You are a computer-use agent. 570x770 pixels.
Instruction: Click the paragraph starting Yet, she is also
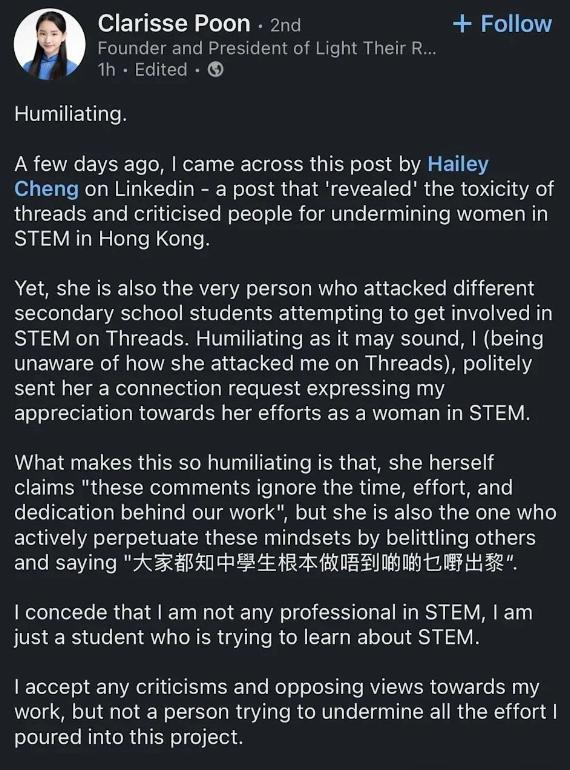click(284, 351)
